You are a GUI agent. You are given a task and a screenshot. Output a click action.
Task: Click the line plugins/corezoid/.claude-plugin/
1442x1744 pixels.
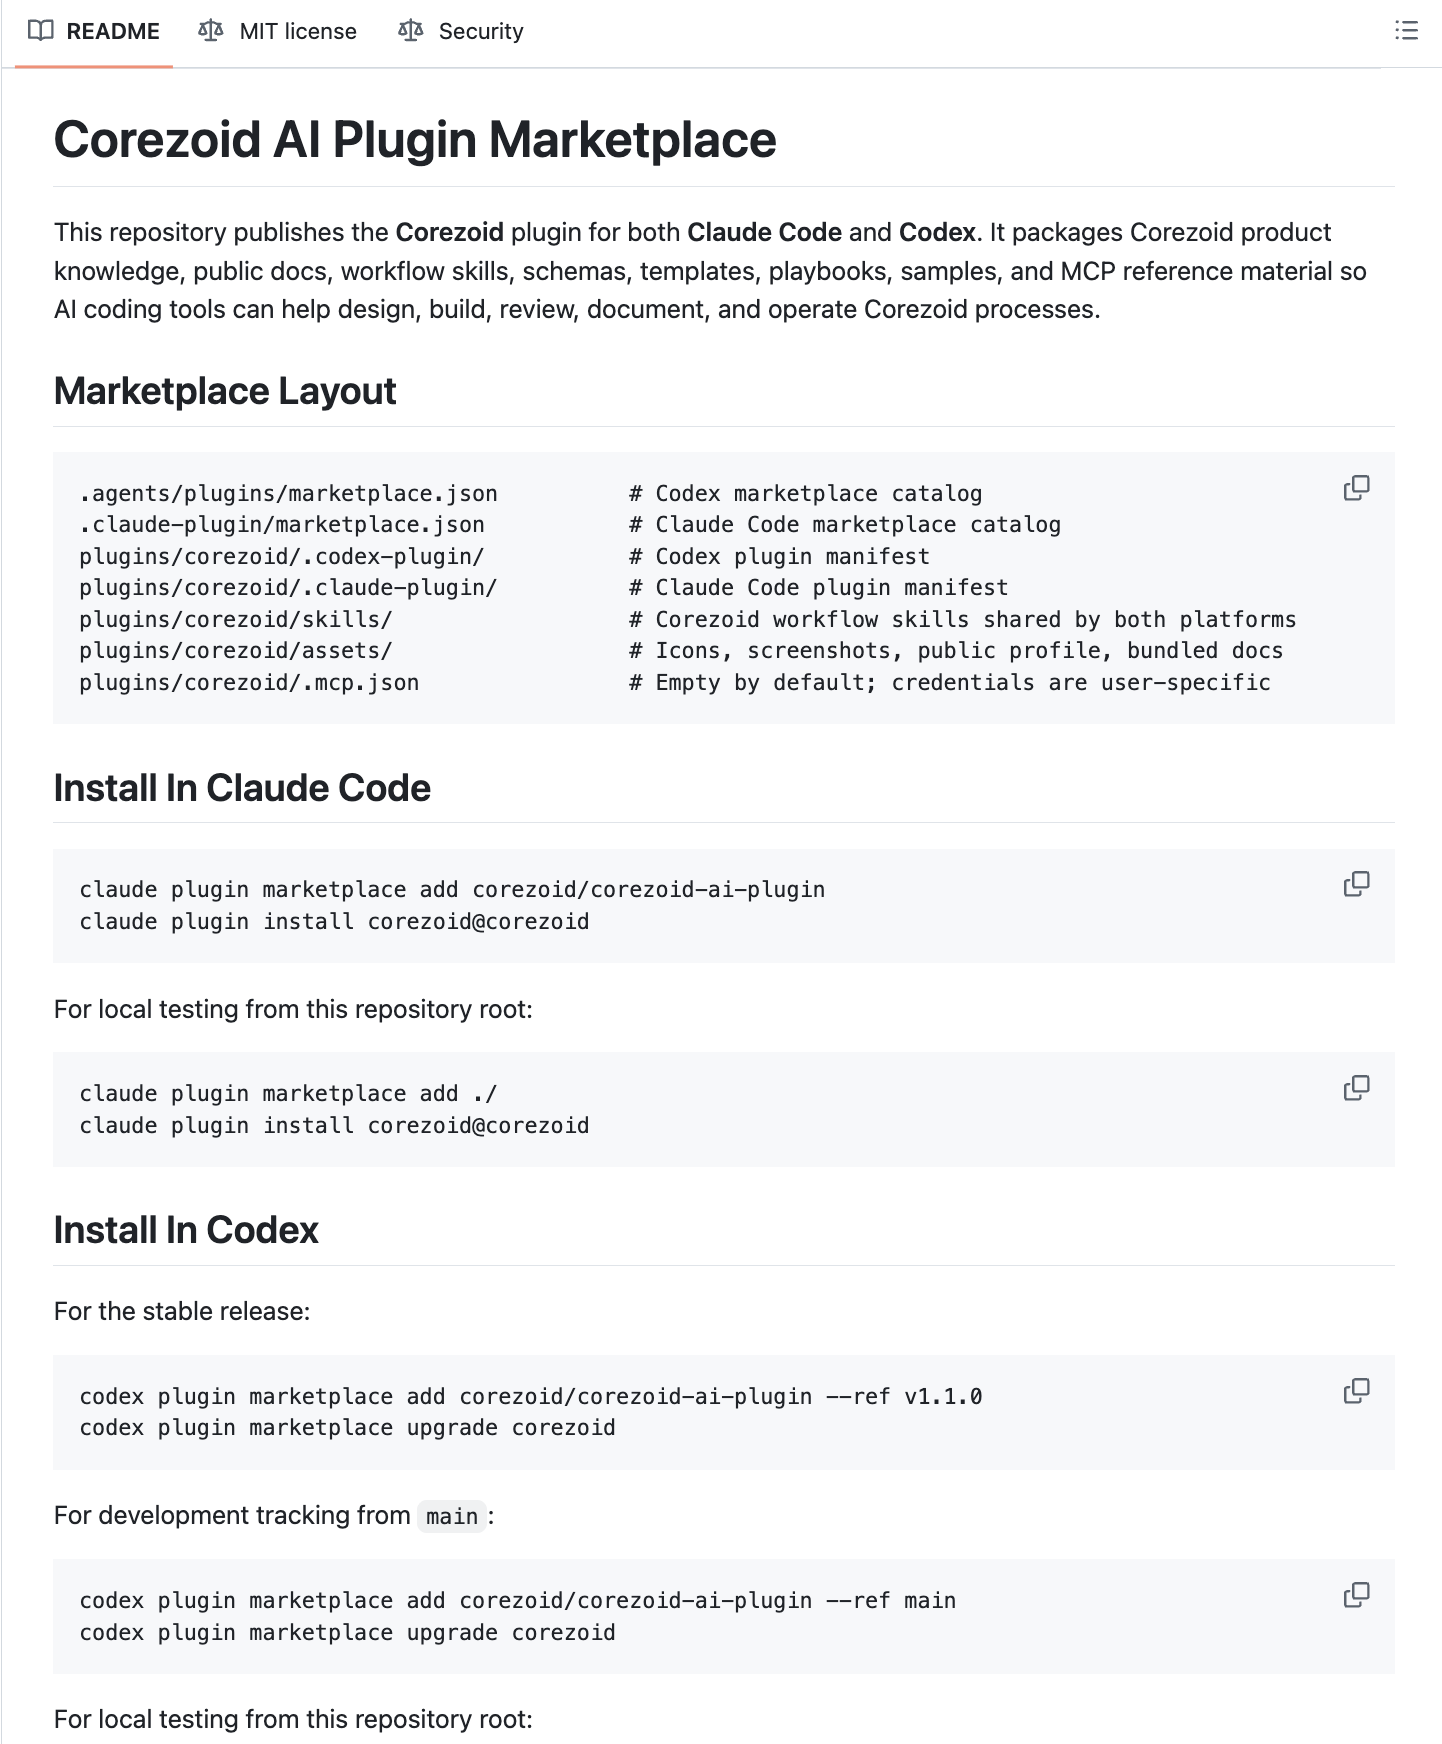point(289,587)
